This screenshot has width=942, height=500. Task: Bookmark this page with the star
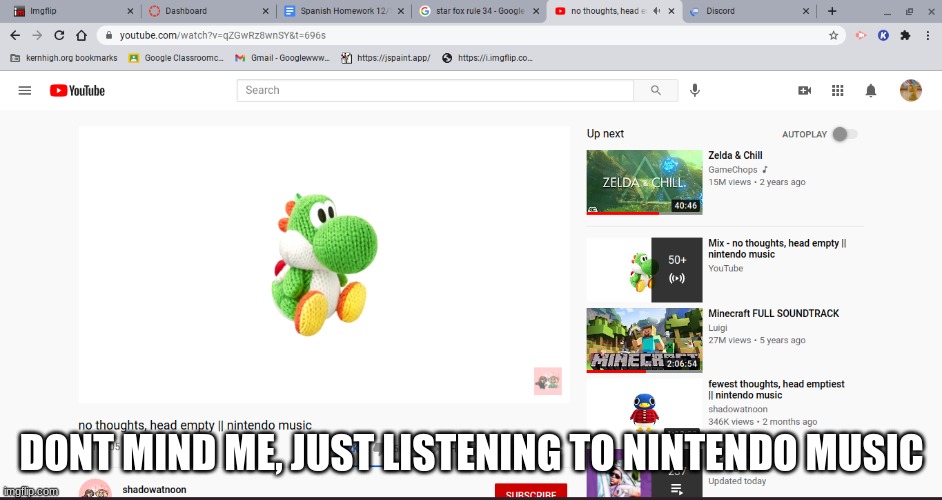point(833,35)
